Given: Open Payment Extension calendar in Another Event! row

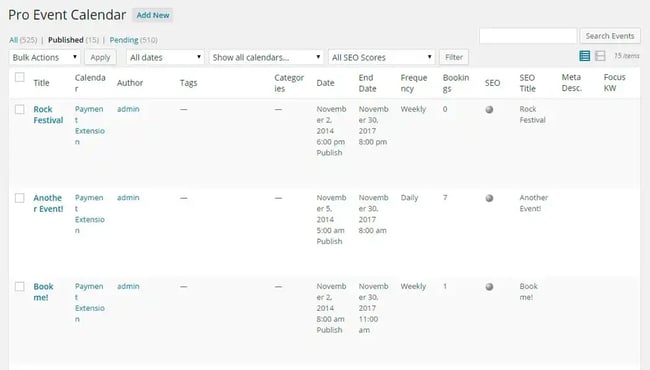Looking at the screenshot, I should coord(90,214).
